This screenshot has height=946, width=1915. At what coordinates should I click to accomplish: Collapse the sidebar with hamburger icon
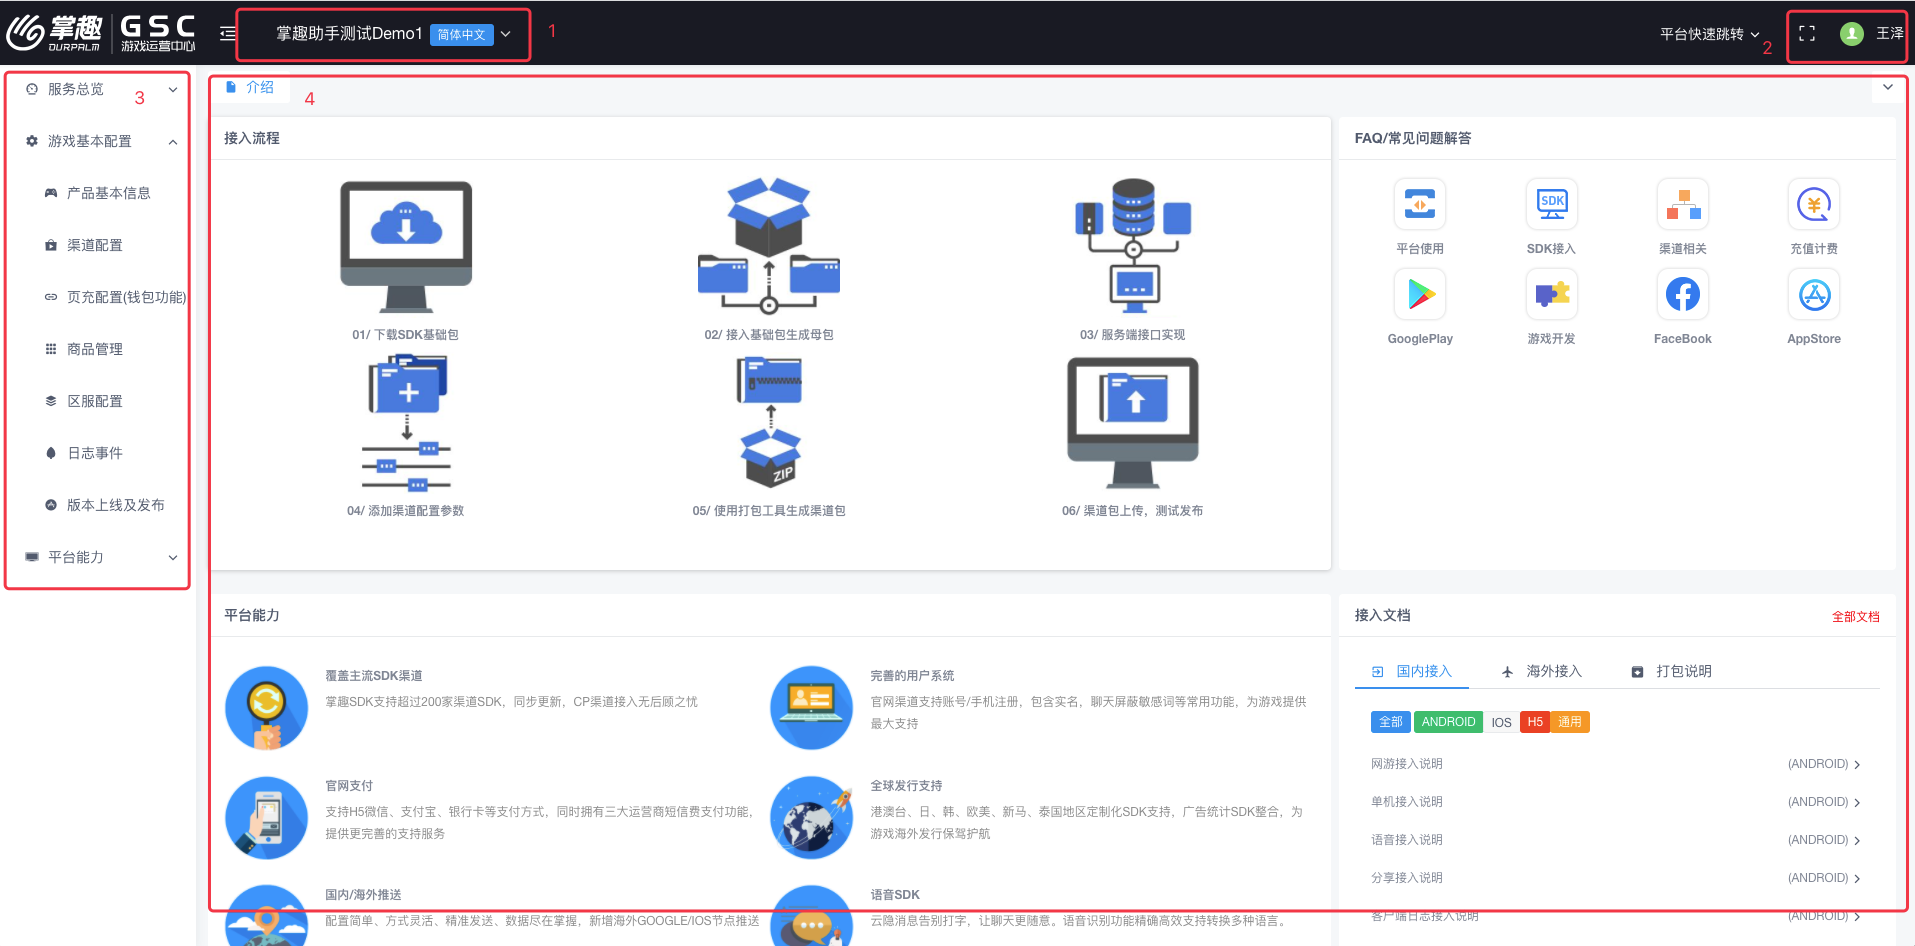pyautogui.click(x=227, y=34)
